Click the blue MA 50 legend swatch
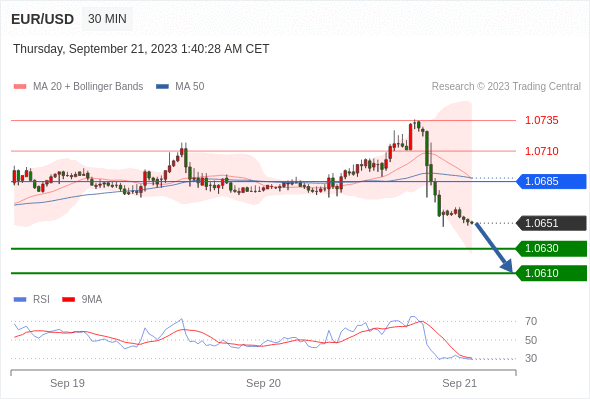Screen dimensions: 590x400 click(162, 87)
